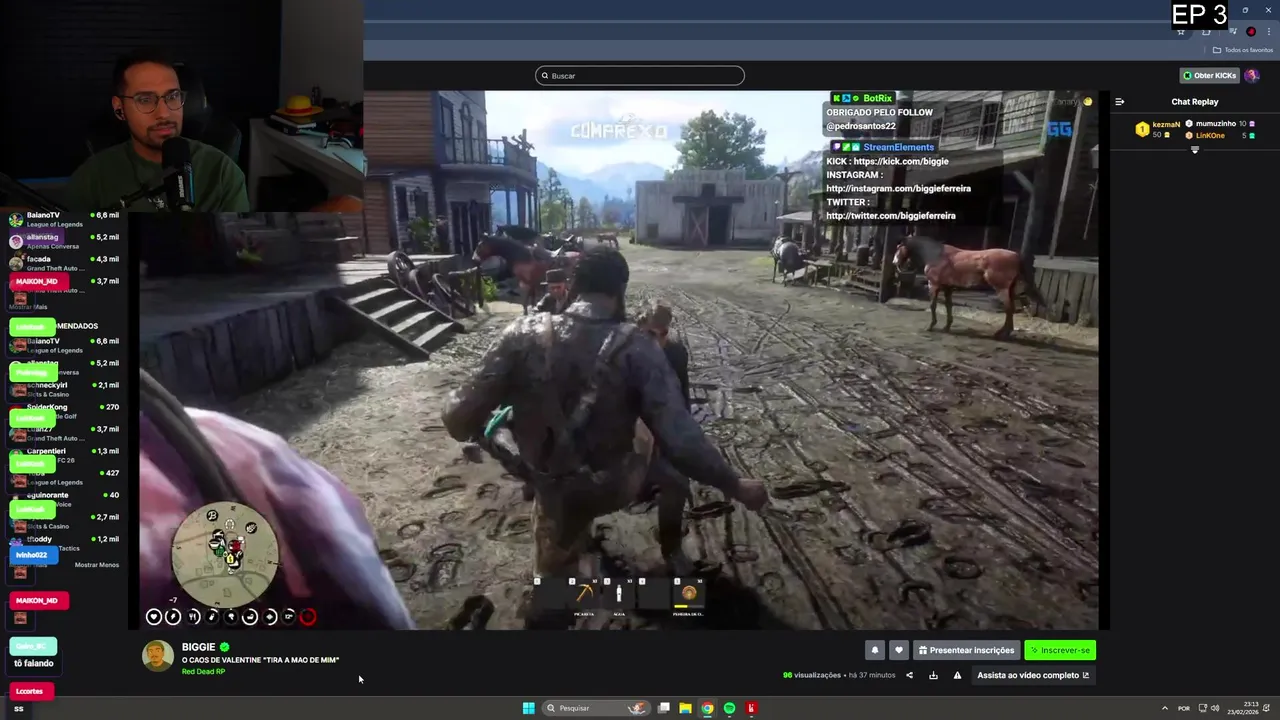Viewport: 1280px width, 720px height.
Task: Open Google Chrome from the taskbar
Action: pyautogui.click(x=707, y=708)
